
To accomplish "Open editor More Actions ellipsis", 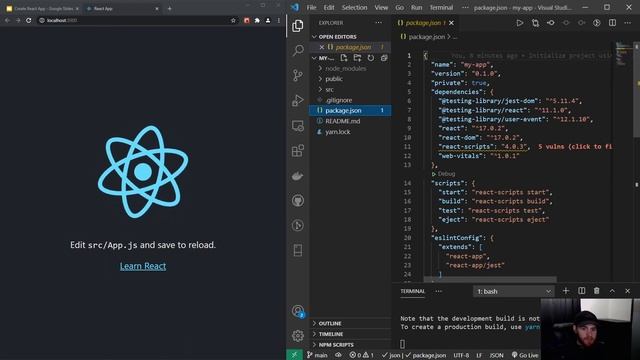I will point(627,23).
